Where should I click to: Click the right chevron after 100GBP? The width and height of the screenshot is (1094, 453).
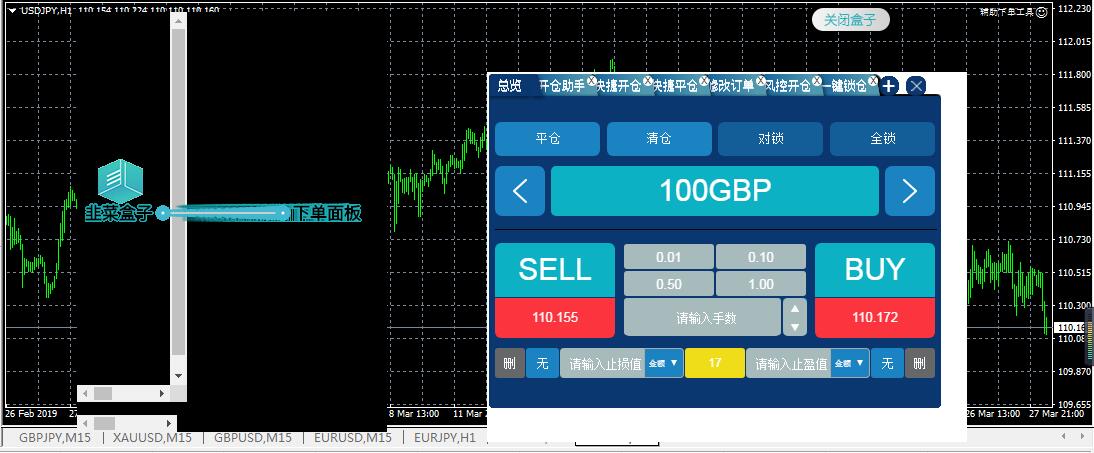point(910,191)
